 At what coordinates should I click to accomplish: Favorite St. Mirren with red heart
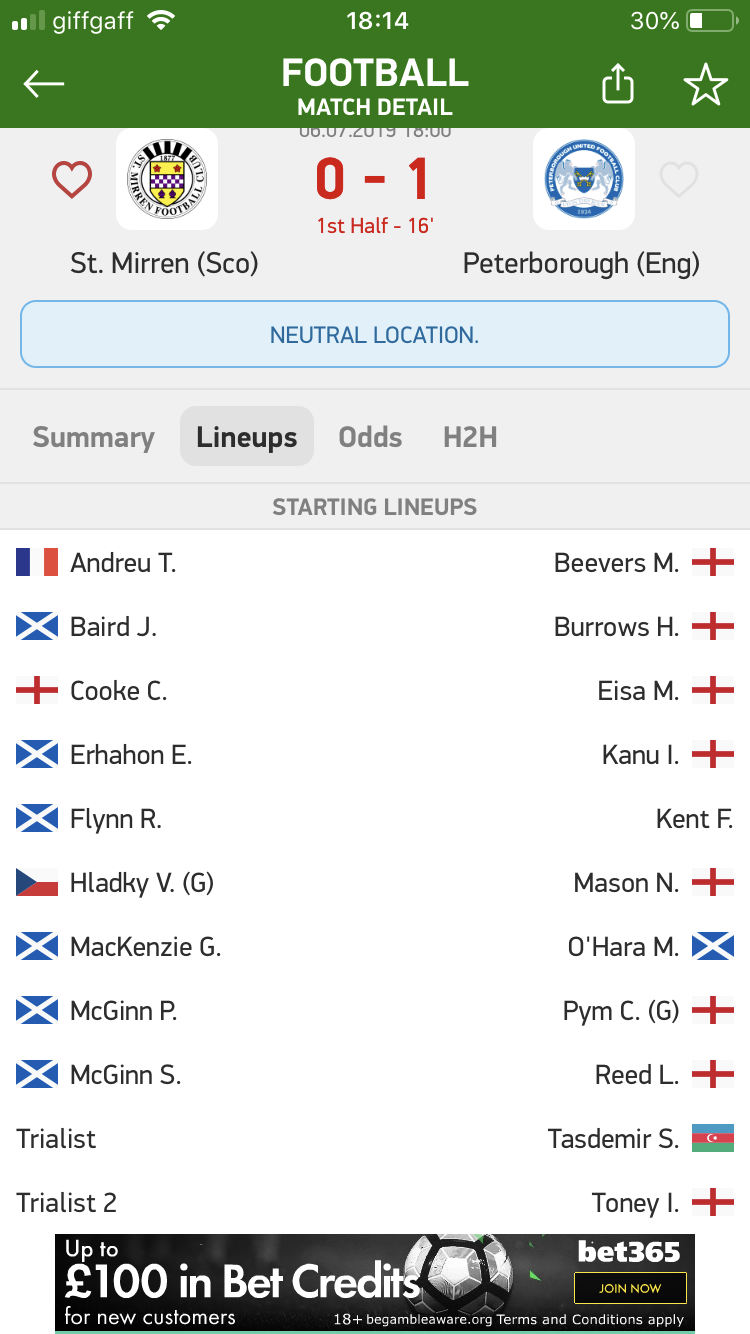point(72,180)
